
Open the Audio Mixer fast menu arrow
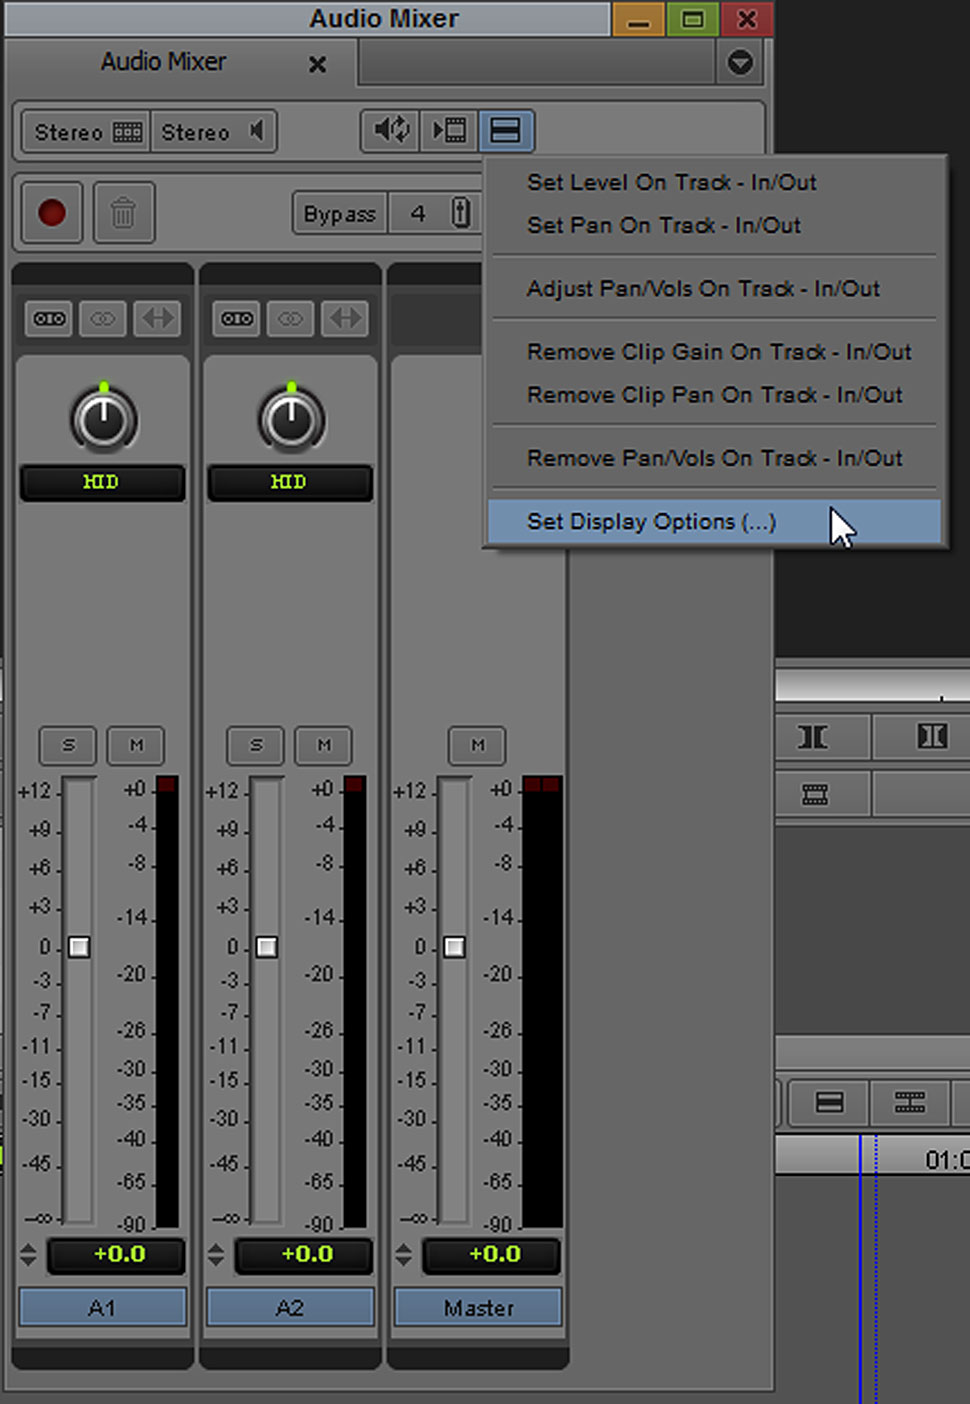740,63
